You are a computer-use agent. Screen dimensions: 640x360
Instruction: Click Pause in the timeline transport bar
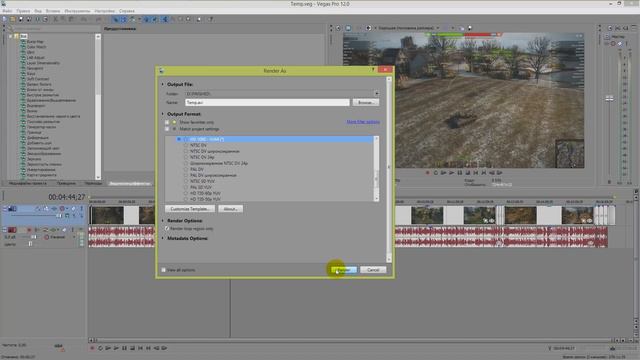(124, 348)
